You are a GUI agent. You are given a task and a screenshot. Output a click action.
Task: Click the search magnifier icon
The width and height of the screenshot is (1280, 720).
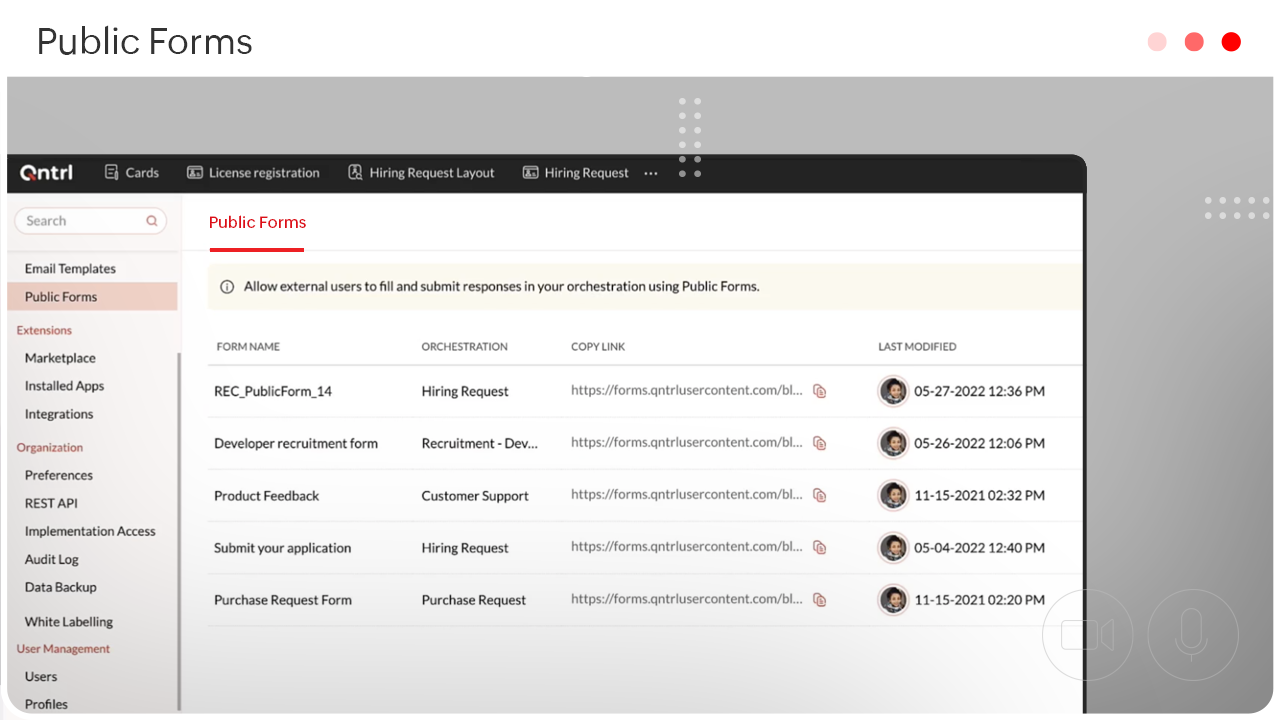pyautogui.click(x=152, y=221)
